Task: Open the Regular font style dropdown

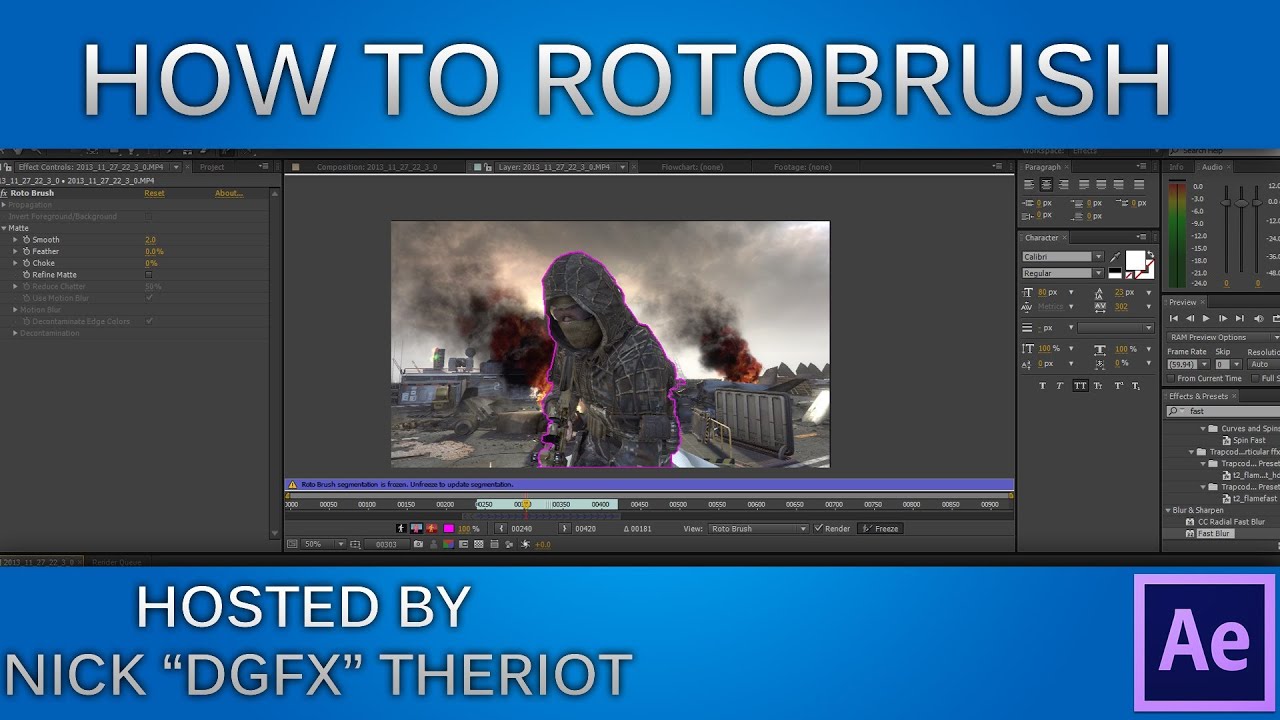Action: click(1063, 273)
